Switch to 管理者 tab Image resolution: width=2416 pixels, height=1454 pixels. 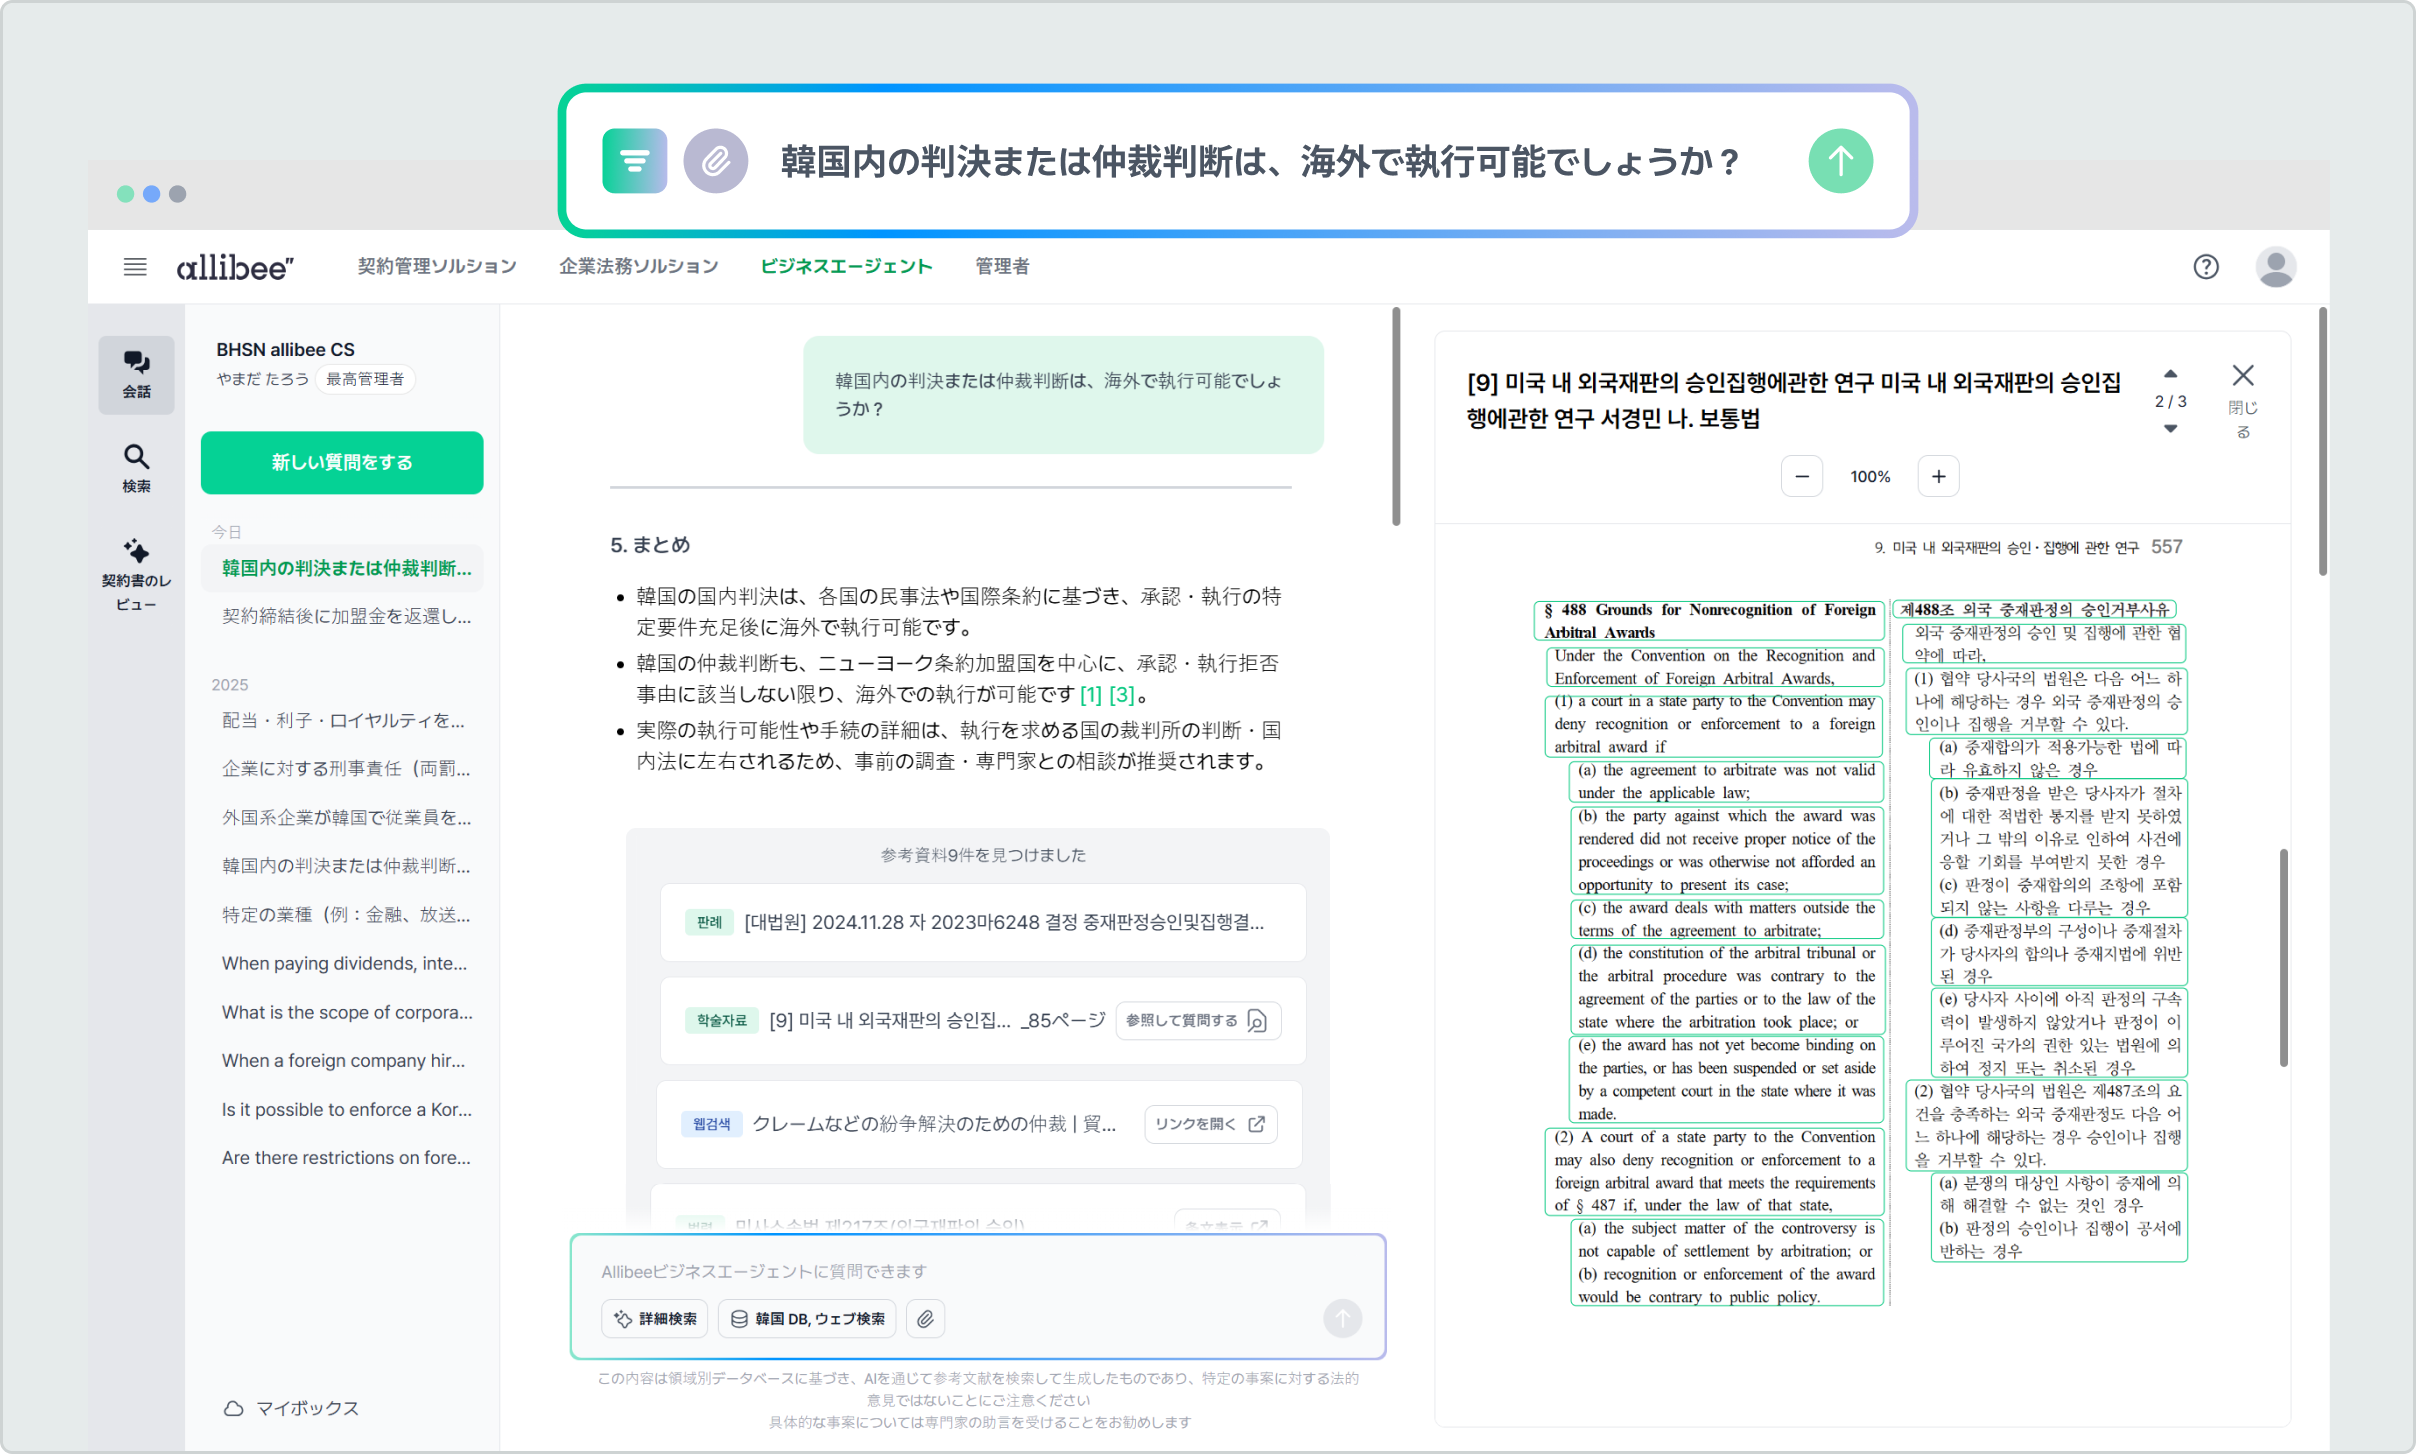coord(1002,267)
